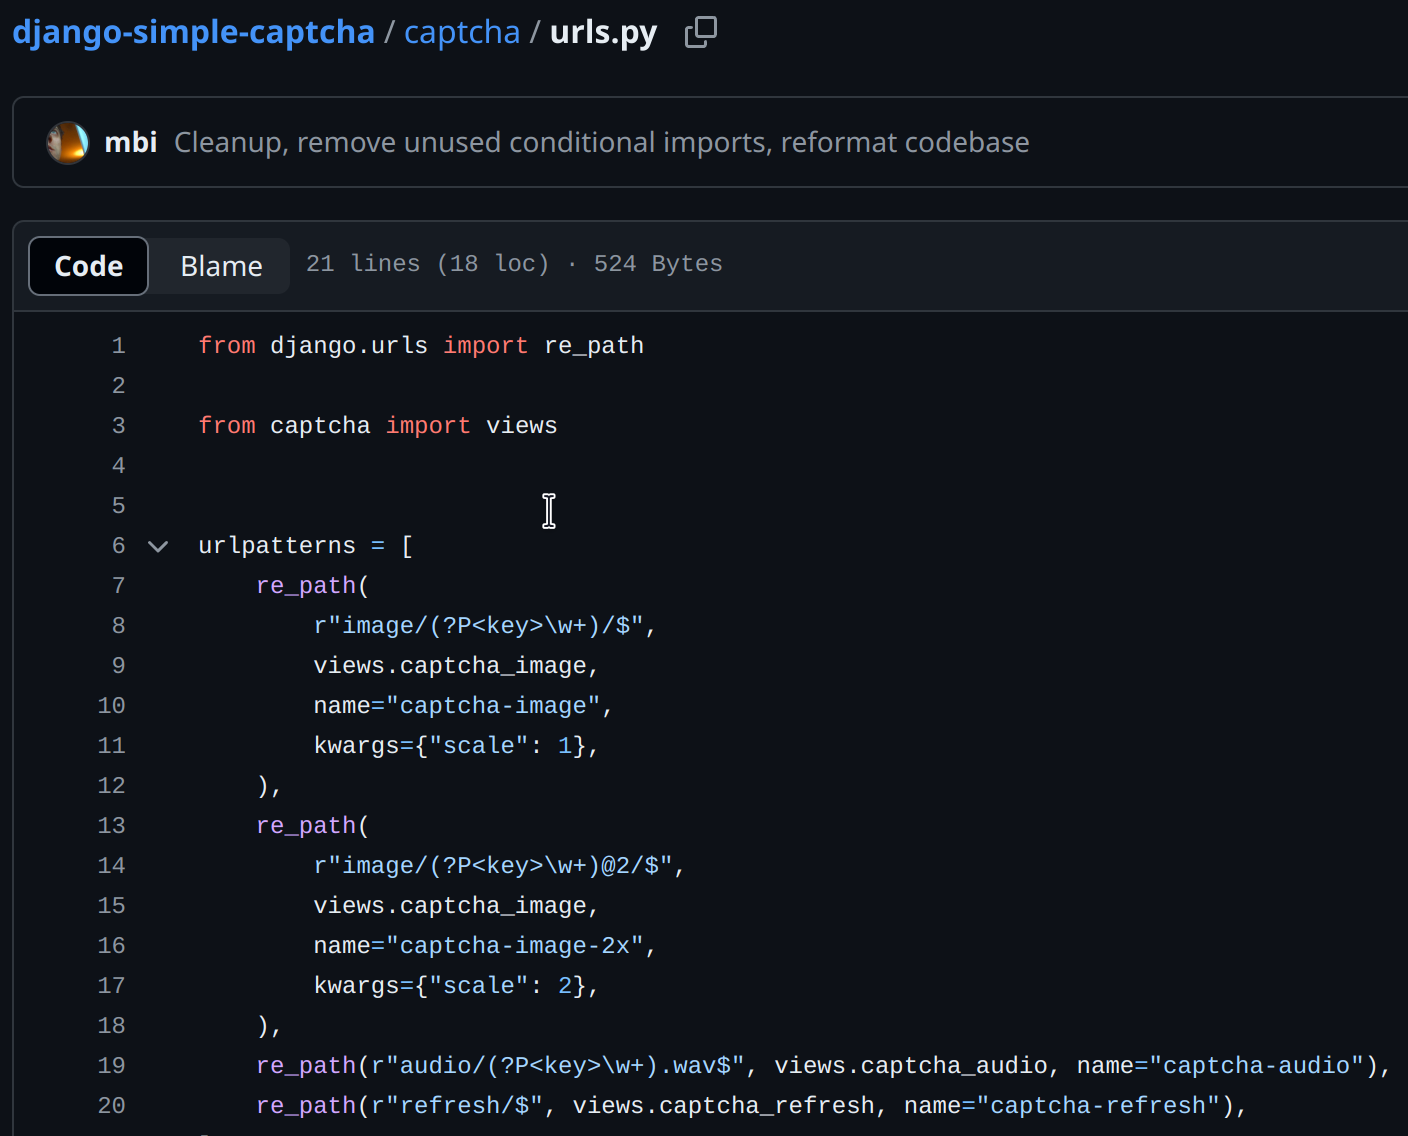Open the Cleanup commit message link
The width and height of the screenshot is (1408, 1136).
[601, 142]
